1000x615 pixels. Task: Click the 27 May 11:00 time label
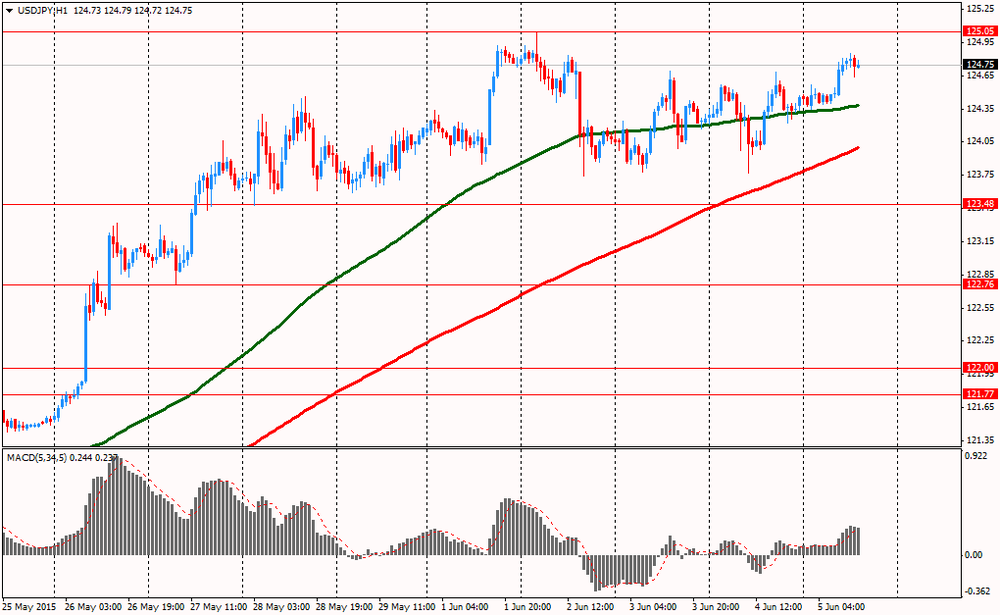tap(219, 606)
